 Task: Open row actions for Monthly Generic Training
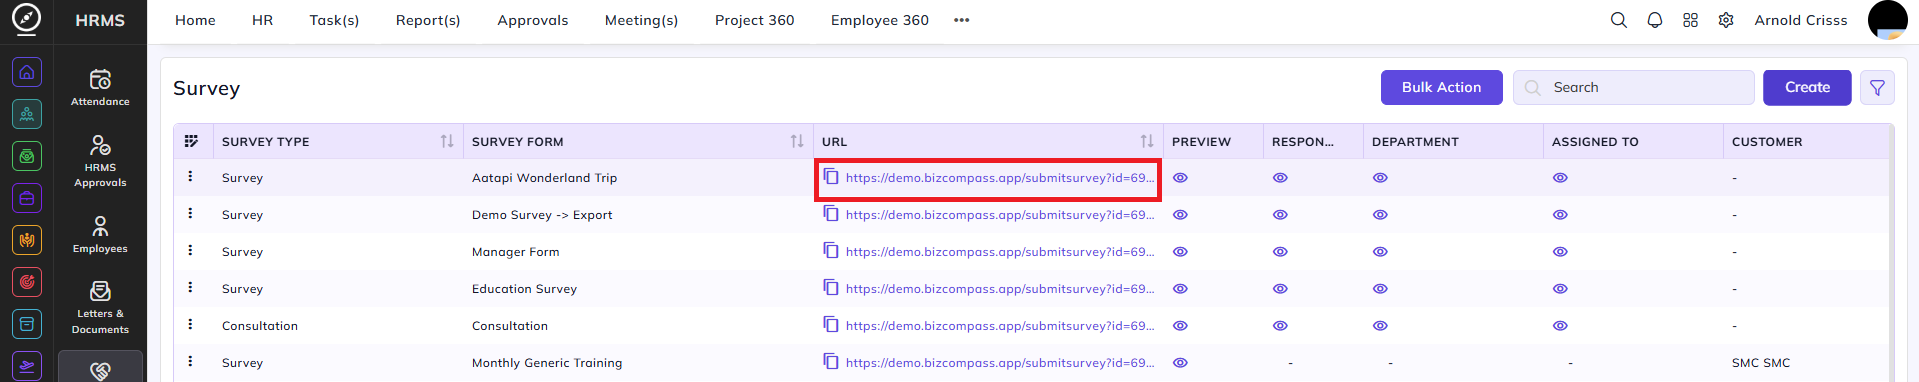click(x=190, y=361)
